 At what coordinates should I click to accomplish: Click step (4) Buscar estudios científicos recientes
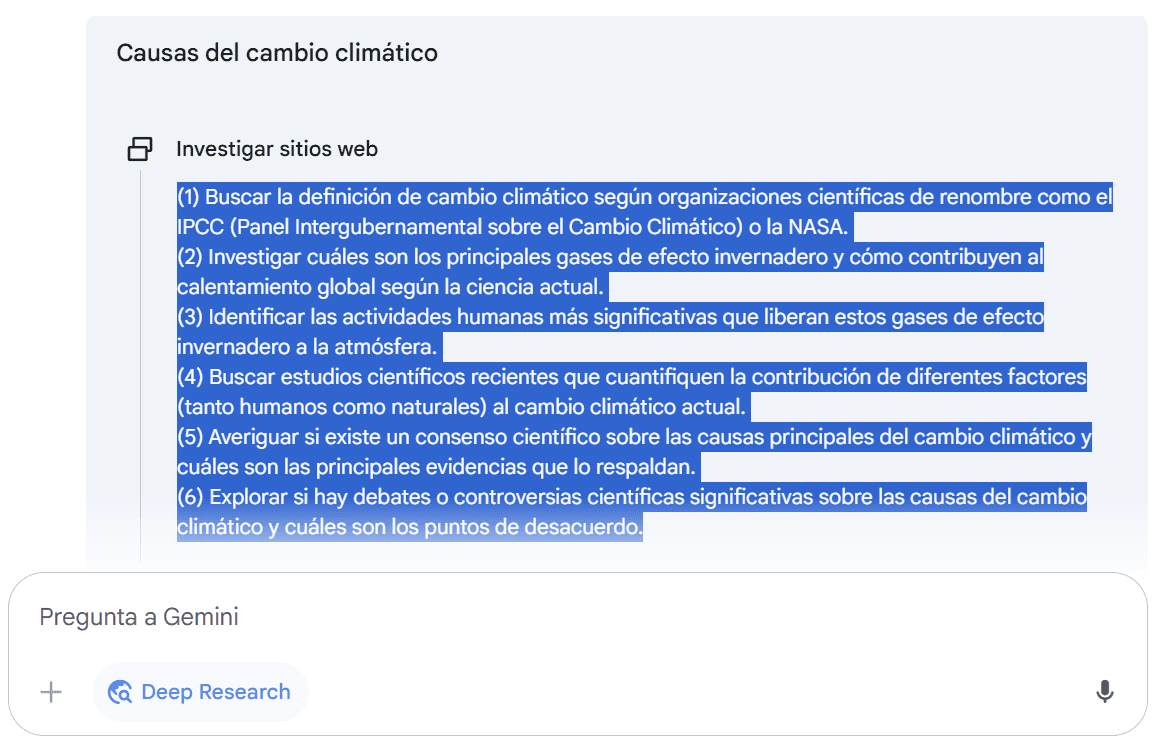(x=632, y=392)
